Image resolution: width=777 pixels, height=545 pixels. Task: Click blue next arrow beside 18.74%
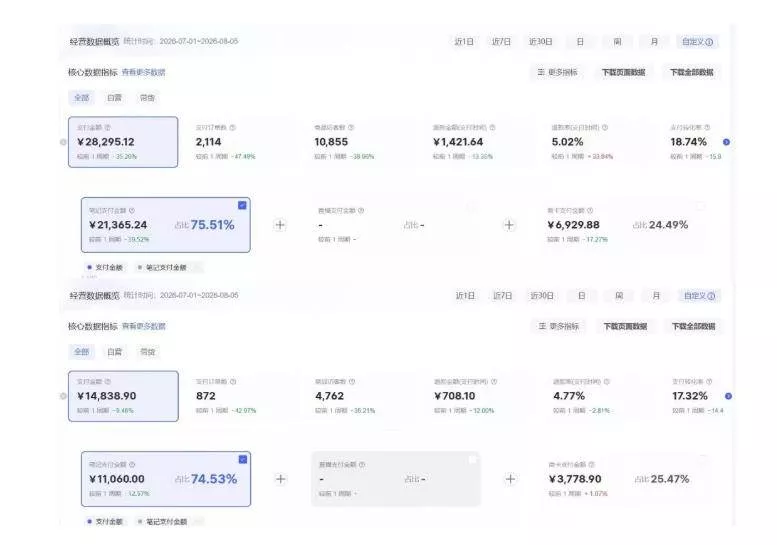pos(726,142)
